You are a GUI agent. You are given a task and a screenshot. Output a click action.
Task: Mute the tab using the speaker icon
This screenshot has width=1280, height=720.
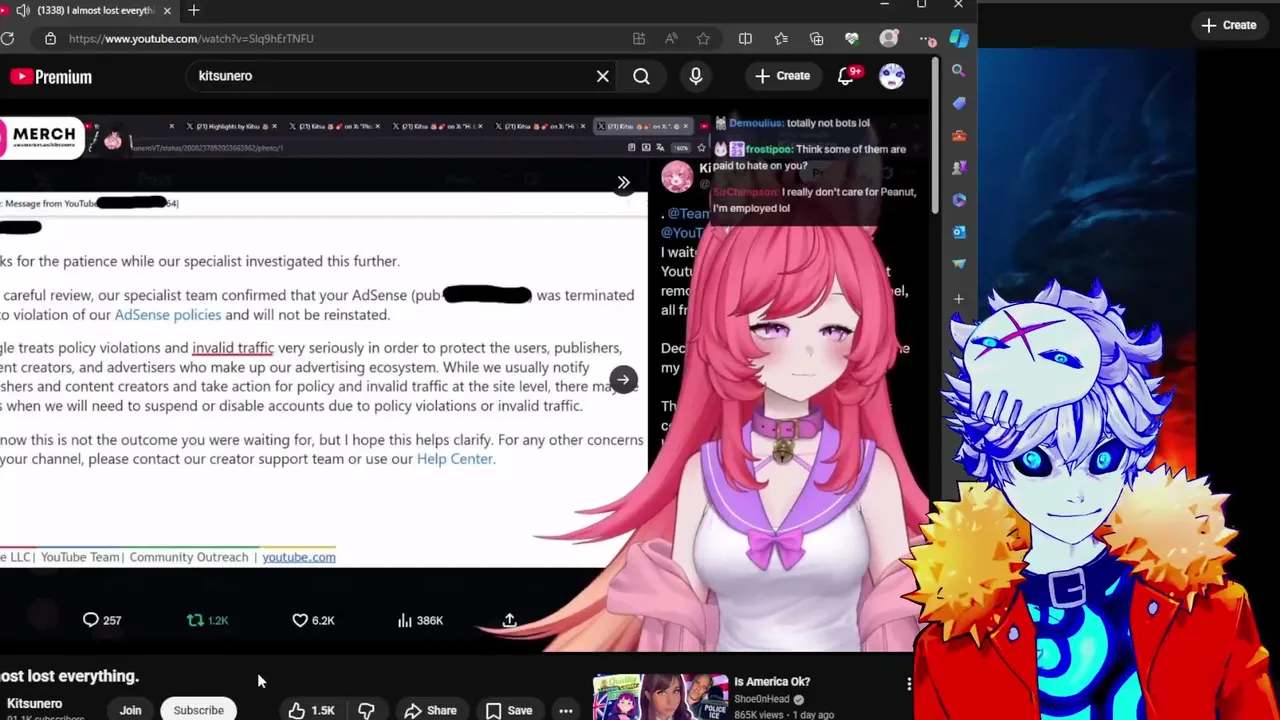click(x=22, y=10)
